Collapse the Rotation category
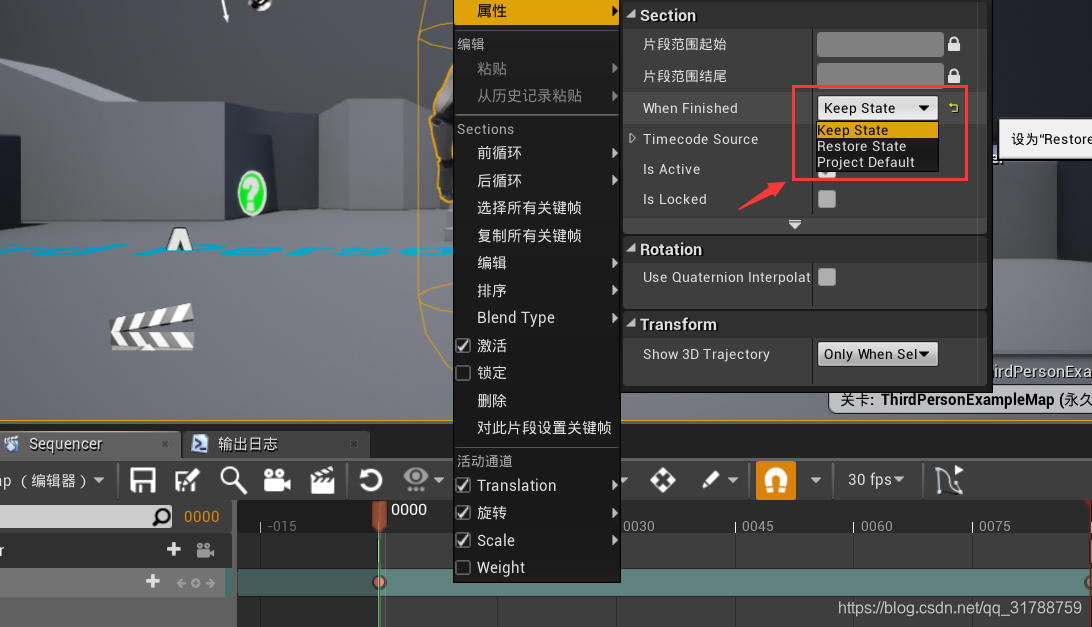This screenshot has height=627, width=1092. tap(631, 248)
